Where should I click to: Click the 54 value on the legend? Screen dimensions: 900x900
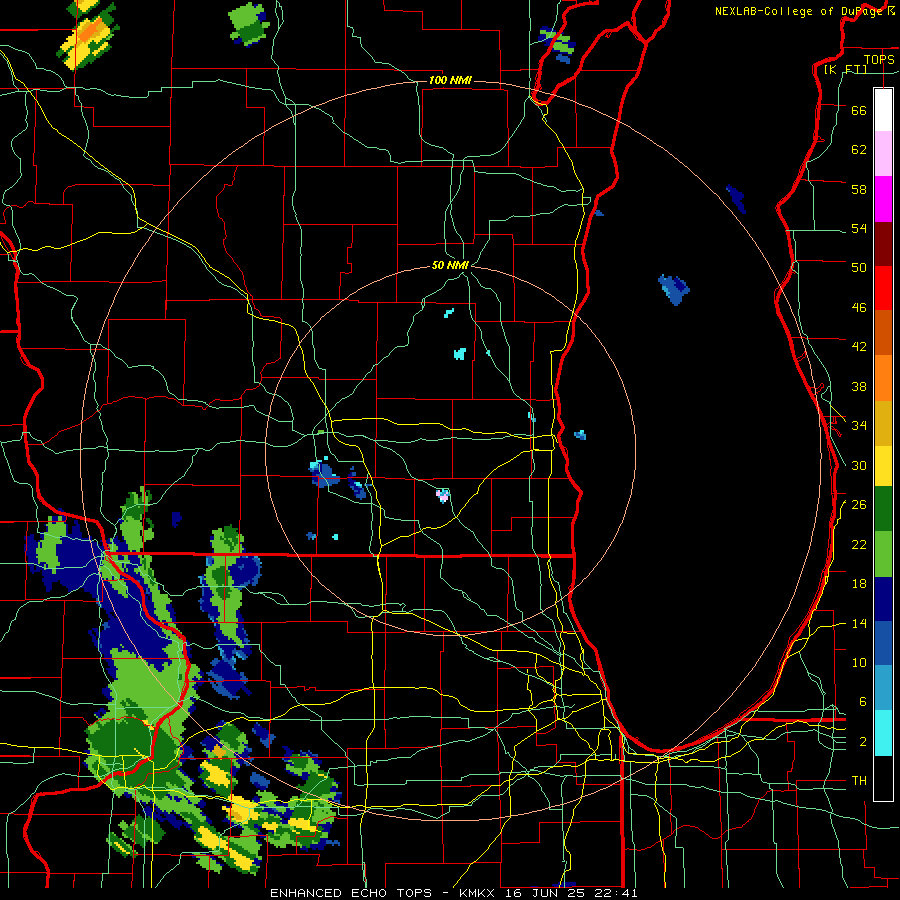point(859,228)
